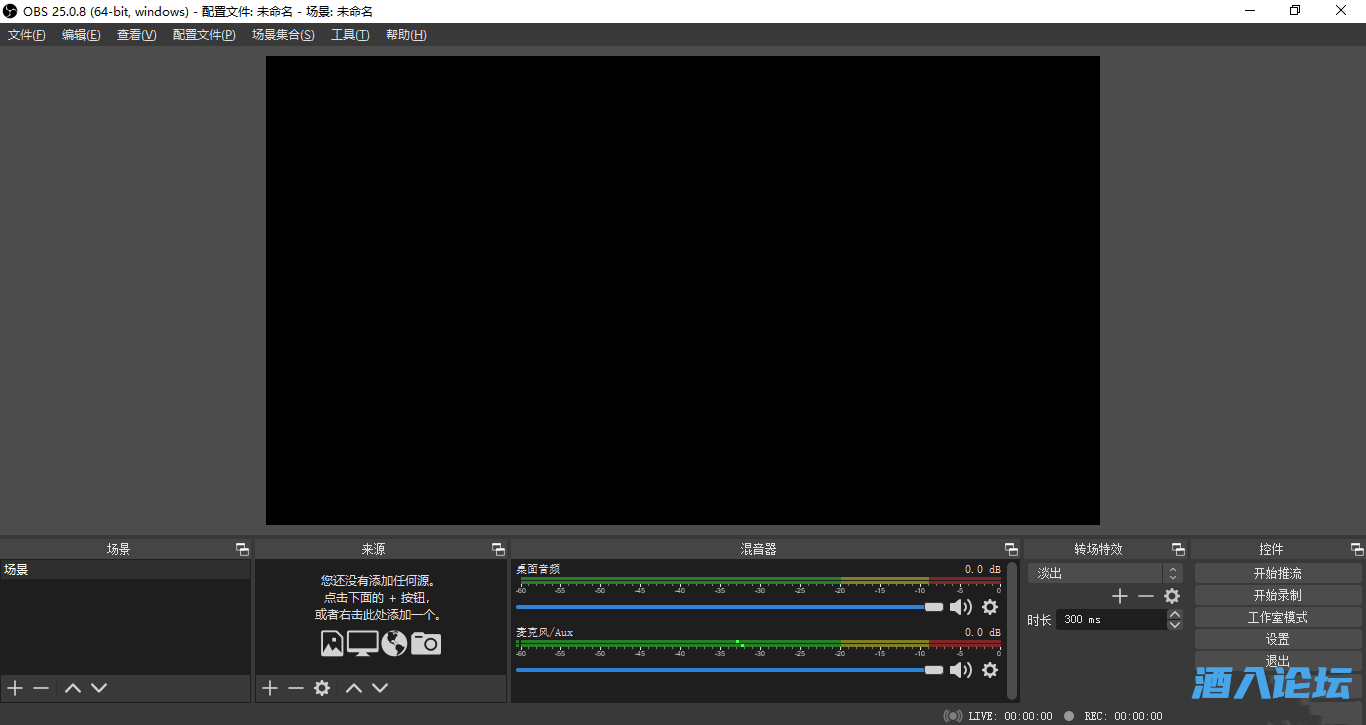Click the 开始录制 button
The width and height of the screenshot is (1366, 725).
click(1278, 595)
